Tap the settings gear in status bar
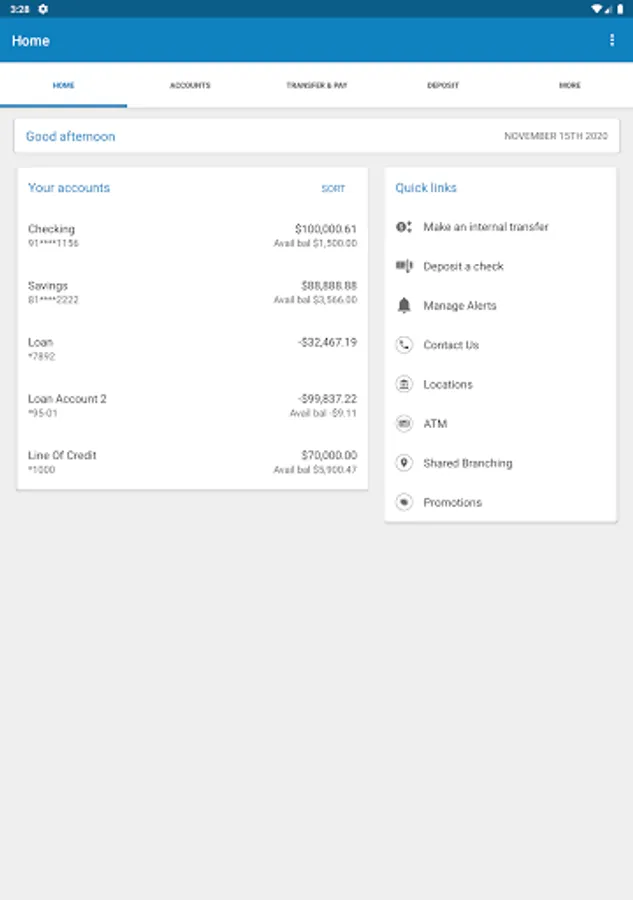The image size is (633, 900). [43, 9]
